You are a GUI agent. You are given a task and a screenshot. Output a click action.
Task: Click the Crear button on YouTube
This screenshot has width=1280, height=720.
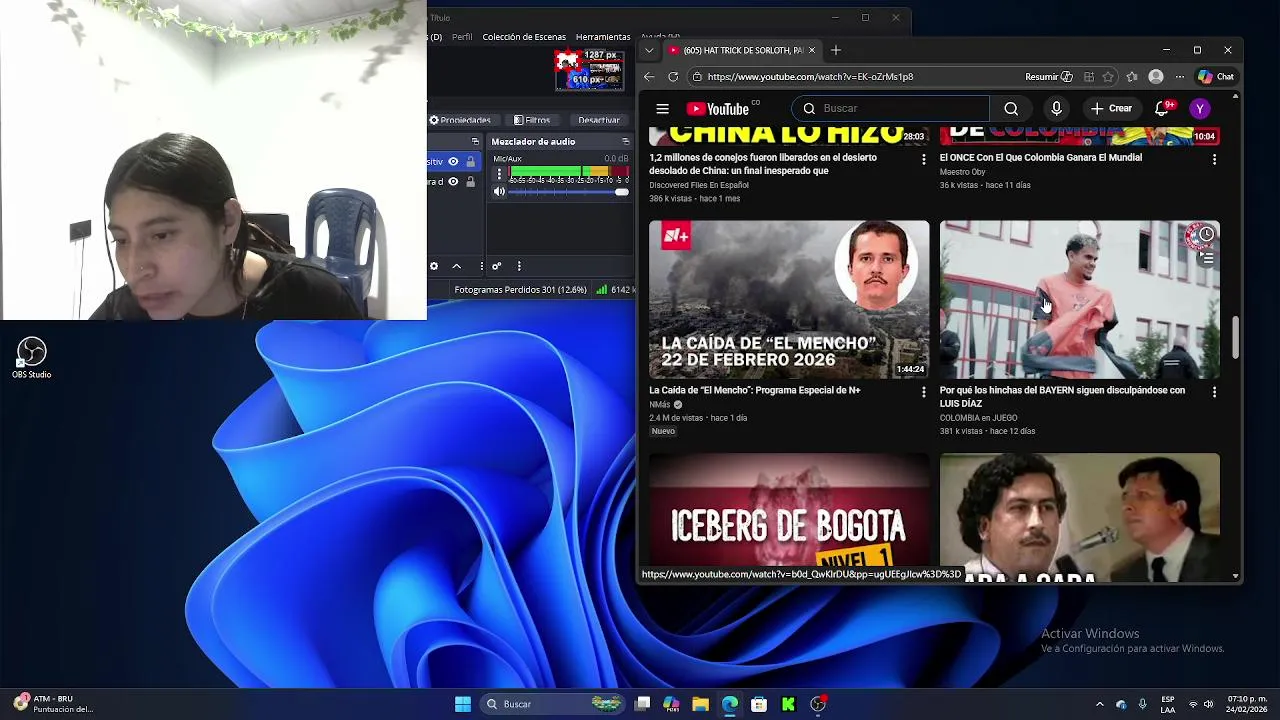(1111, 108)
